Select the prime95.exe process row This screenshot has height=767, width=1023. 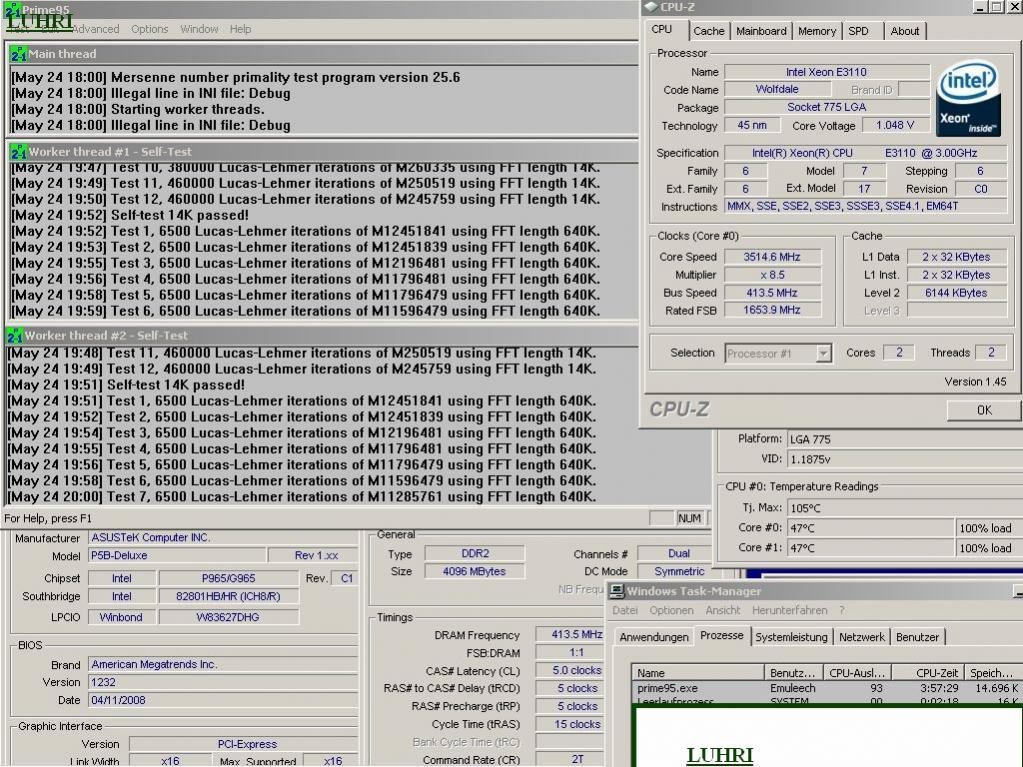[x=827, y=688]
